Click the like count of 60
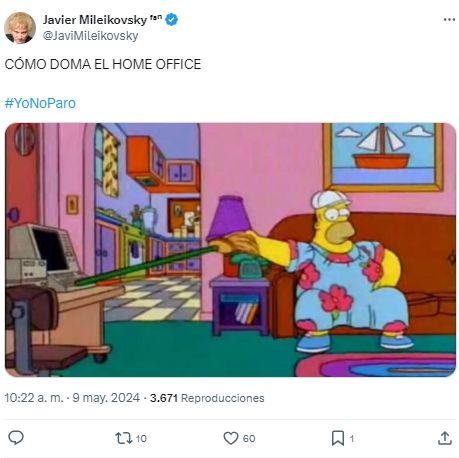The height and width of the screenshot is (458, 459). [249, 438]
